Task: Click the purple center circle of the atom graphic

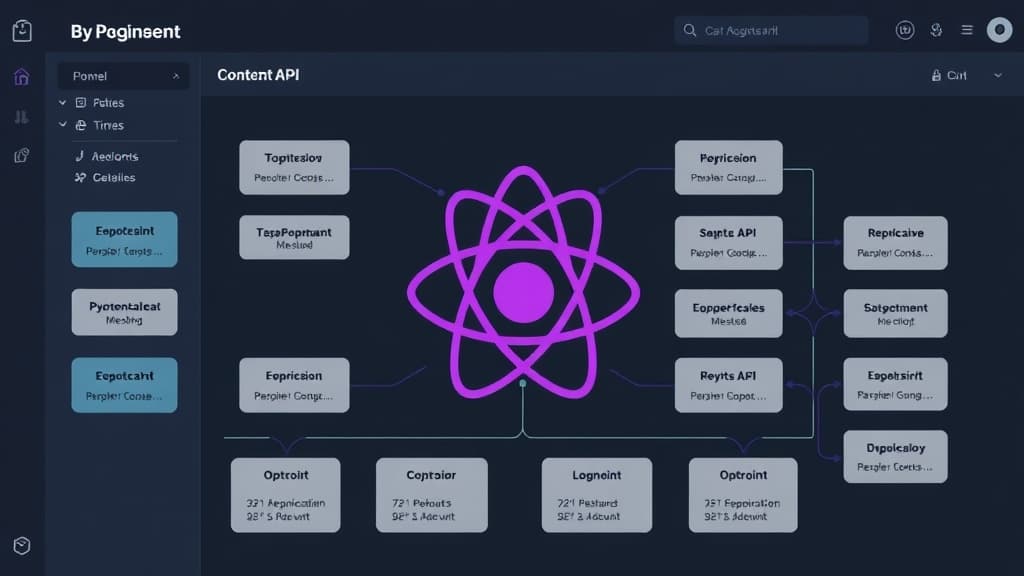Action: [522, 290]
